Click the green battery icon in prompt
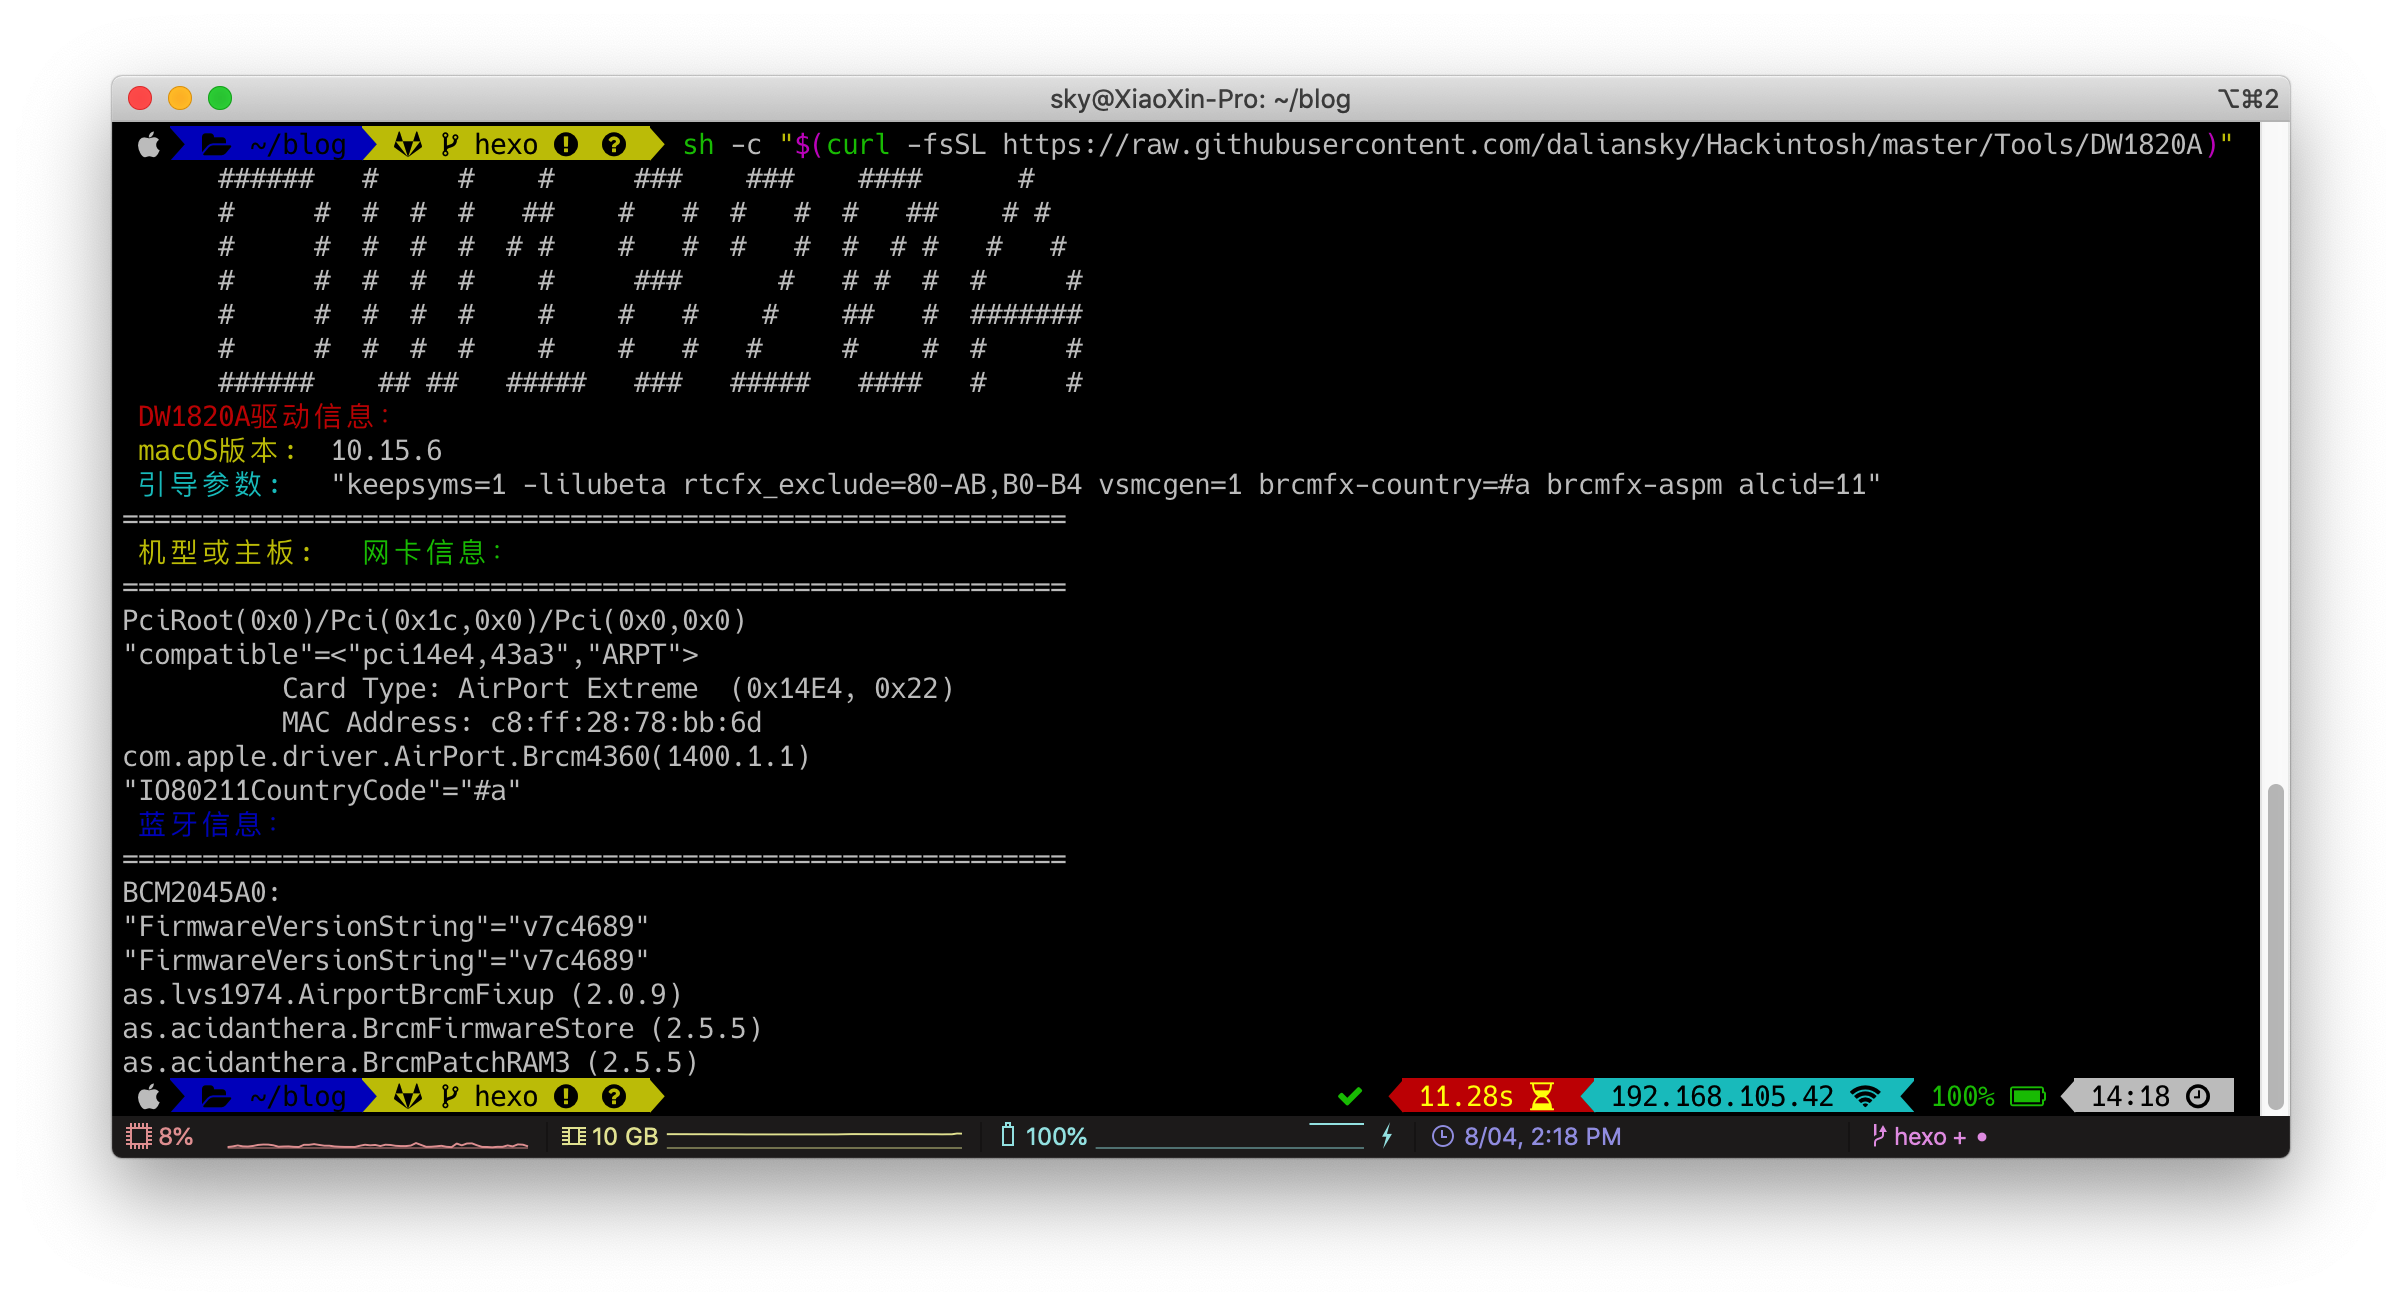The height and width of the screenshot is (1306, 2402). 2028,1097
